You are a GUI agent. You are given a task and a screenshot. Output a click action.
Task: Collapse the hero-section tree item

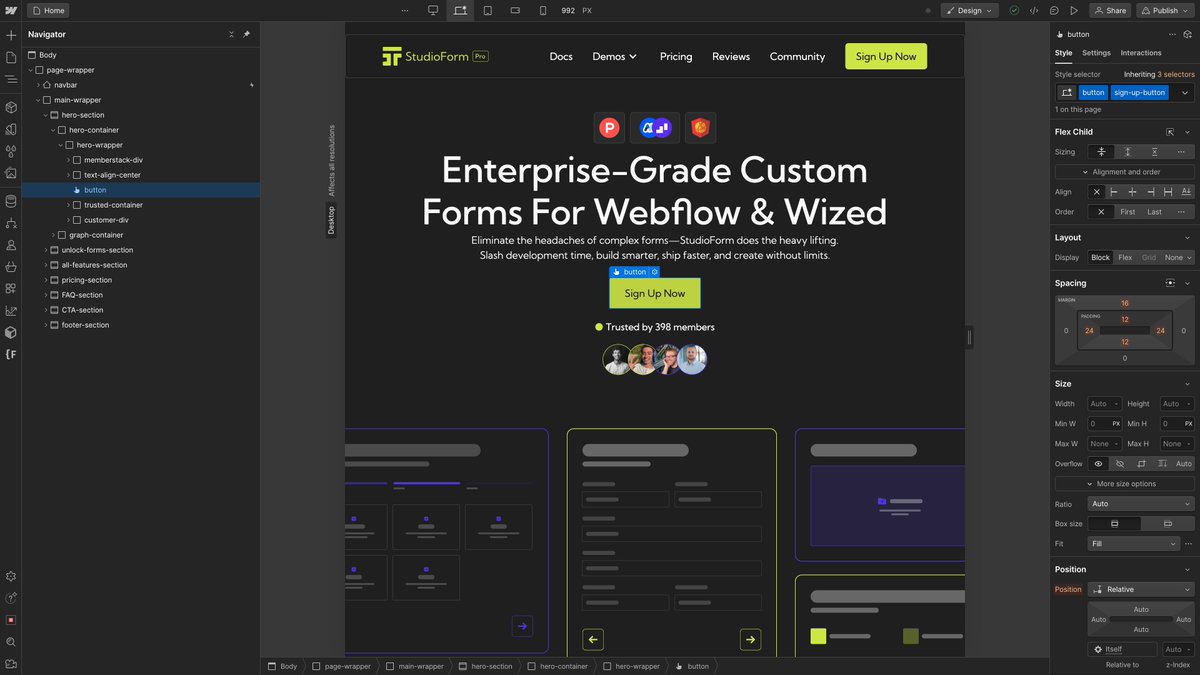pyautogui.click(x=45, y=115)
